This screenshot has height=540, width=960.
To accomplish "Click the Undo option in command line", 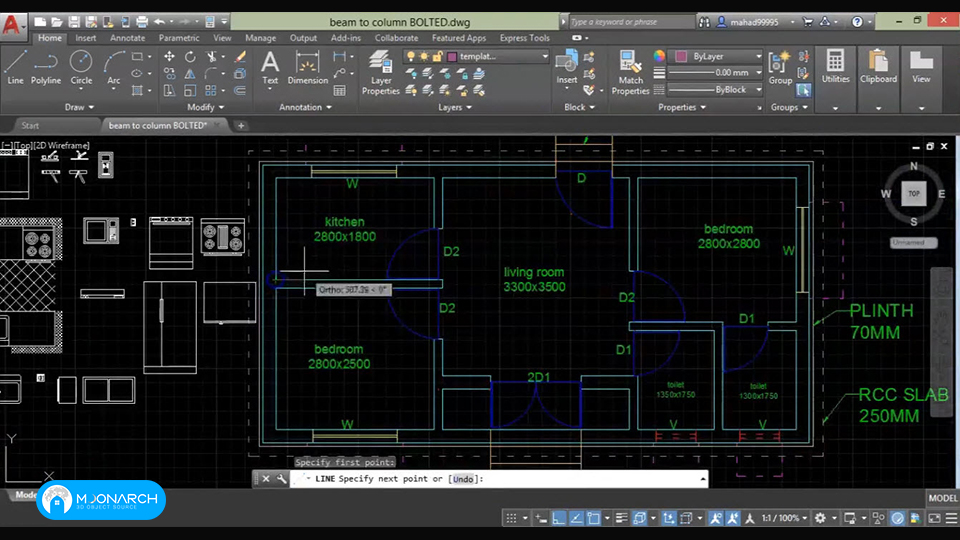I will coord(463,479).
